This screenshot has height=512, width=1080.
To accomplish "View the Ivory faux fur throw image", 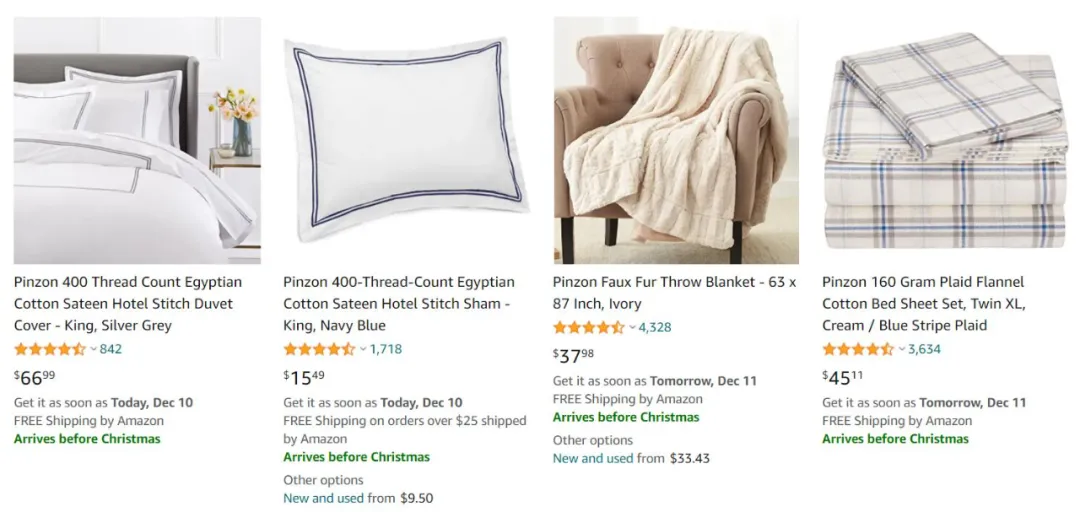I will pos(676,140).
